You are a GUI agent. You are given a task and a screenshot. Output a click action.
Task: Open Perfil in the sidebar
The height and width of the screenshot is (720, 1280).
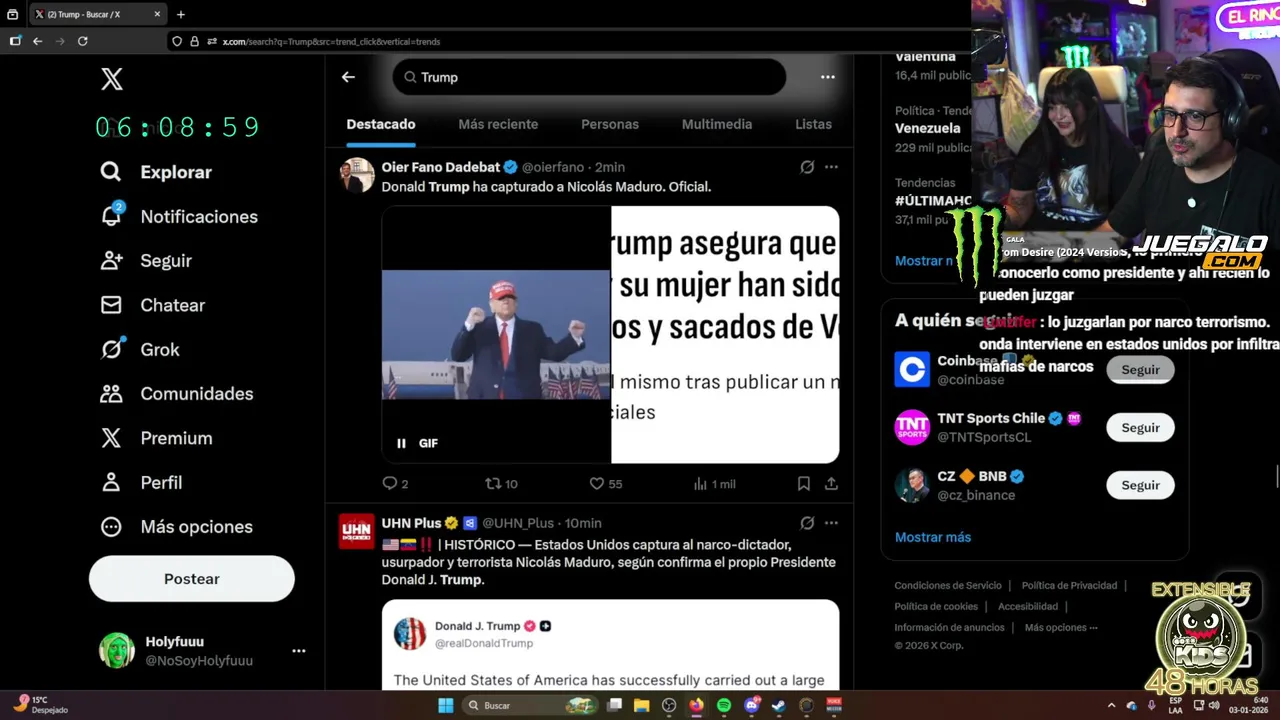(141, 482)
